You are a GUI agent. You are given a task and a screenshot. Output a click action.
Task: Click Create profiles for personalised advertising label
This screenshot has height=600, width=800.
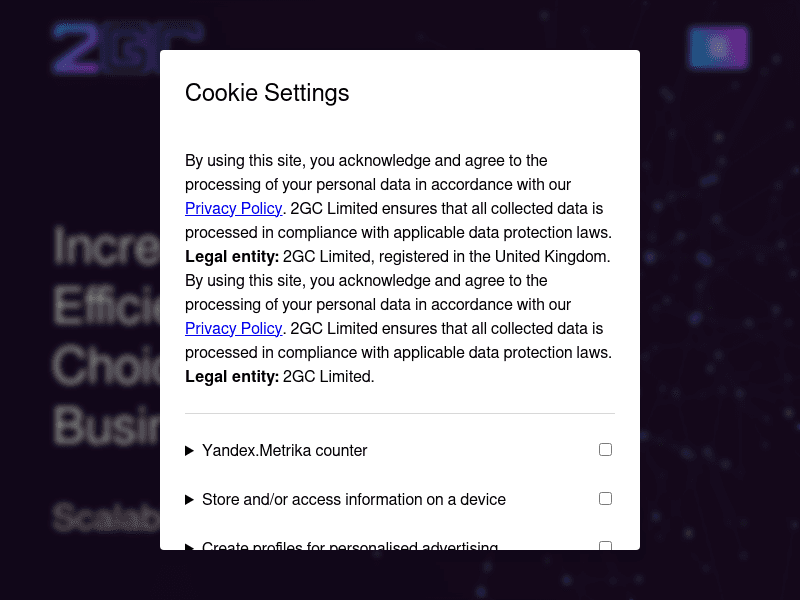click(349, 545)
